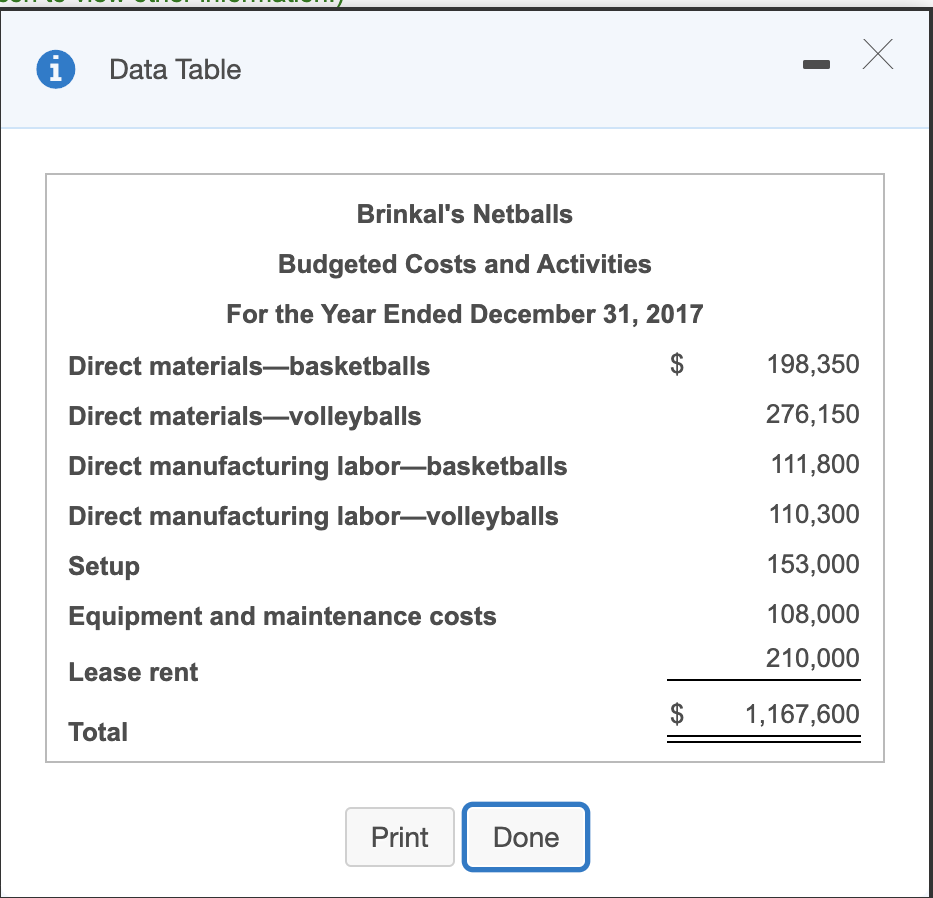933x898 pixels.
Task: Click the Brinkal's Netballs heading
Action: tap(463, 213)
